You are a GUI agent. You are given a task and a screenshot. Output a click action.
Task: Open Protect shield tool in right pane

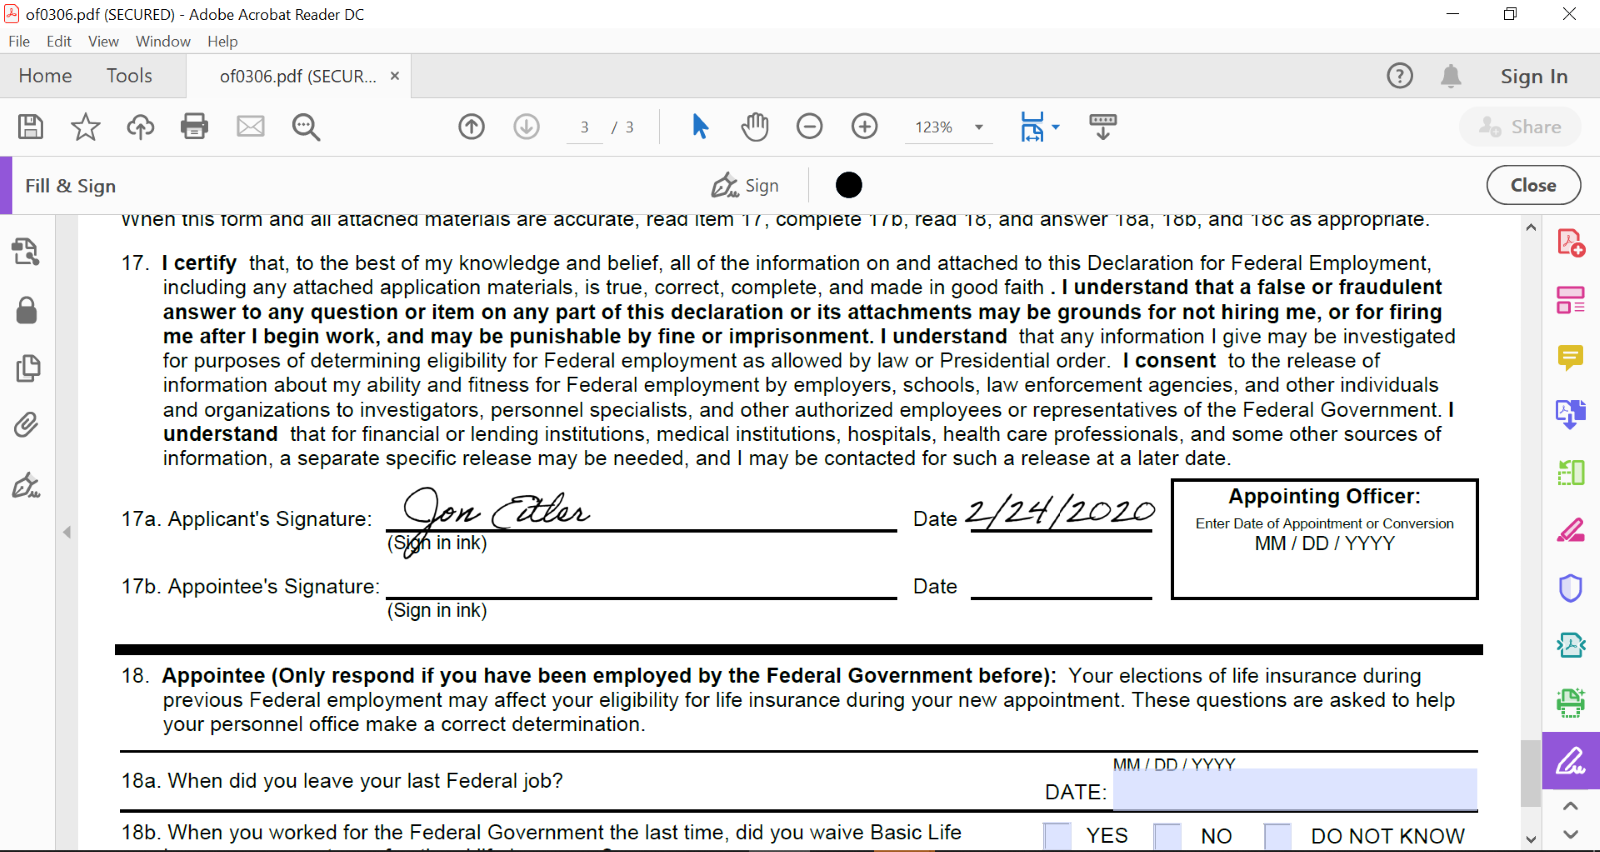coord(1570,588)
